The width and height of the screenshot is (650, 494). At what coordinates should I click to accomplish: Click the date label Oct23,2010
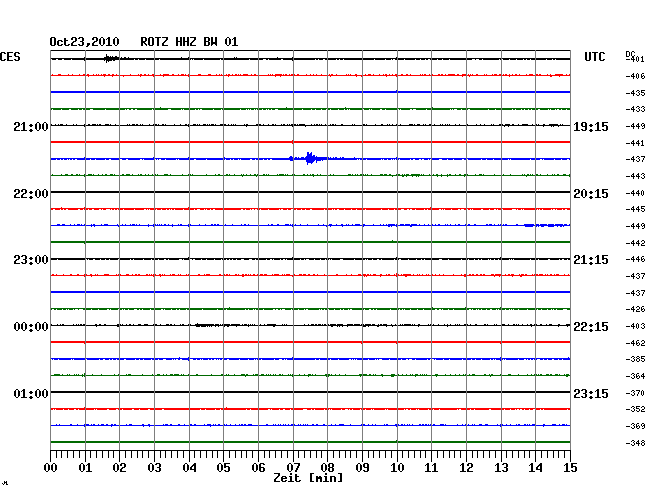click(x=84, y=42)
